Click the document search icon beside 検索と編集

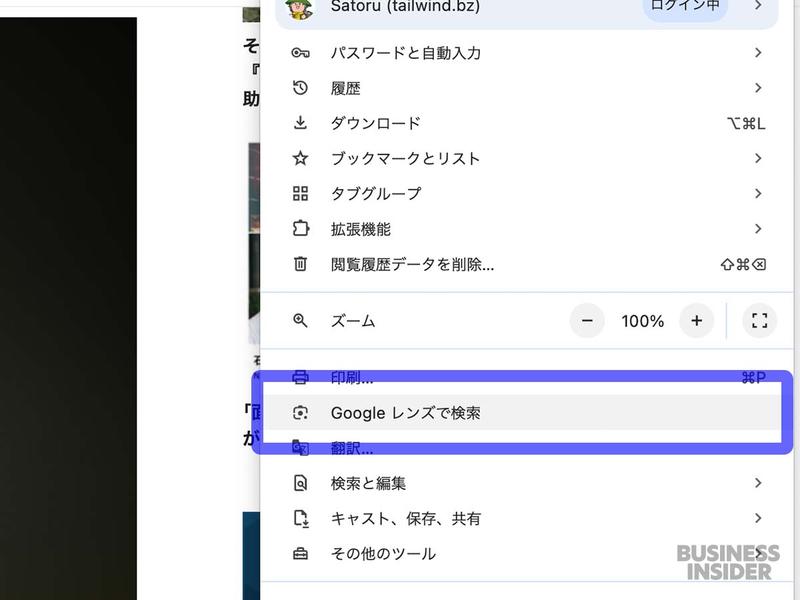coord(300,483)
